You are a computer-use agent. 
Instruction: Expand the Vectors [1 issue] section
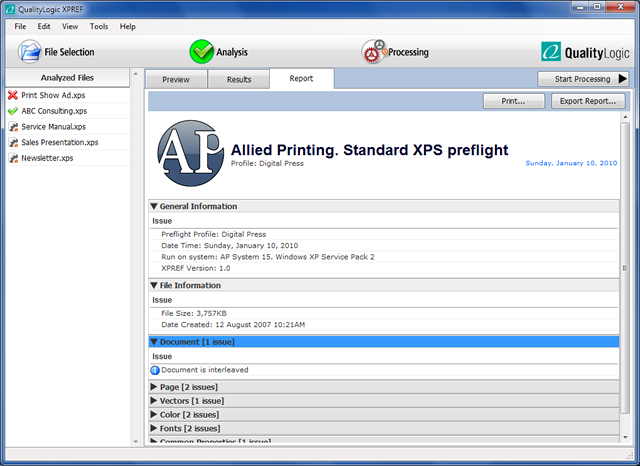(154, 400)
